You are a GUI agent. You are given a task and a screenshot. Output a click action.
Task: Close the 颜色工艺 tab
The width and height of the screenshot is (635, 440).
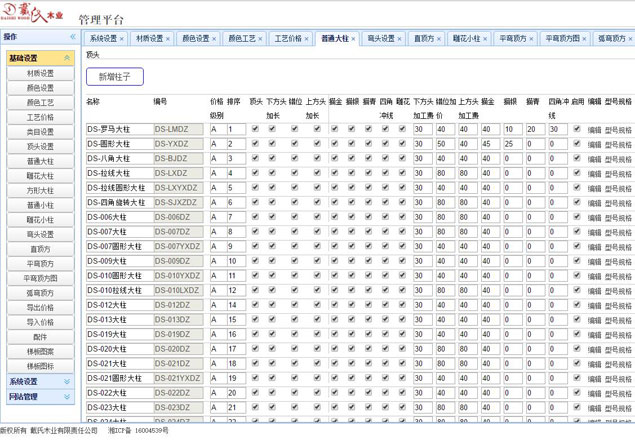pos(260,39)
